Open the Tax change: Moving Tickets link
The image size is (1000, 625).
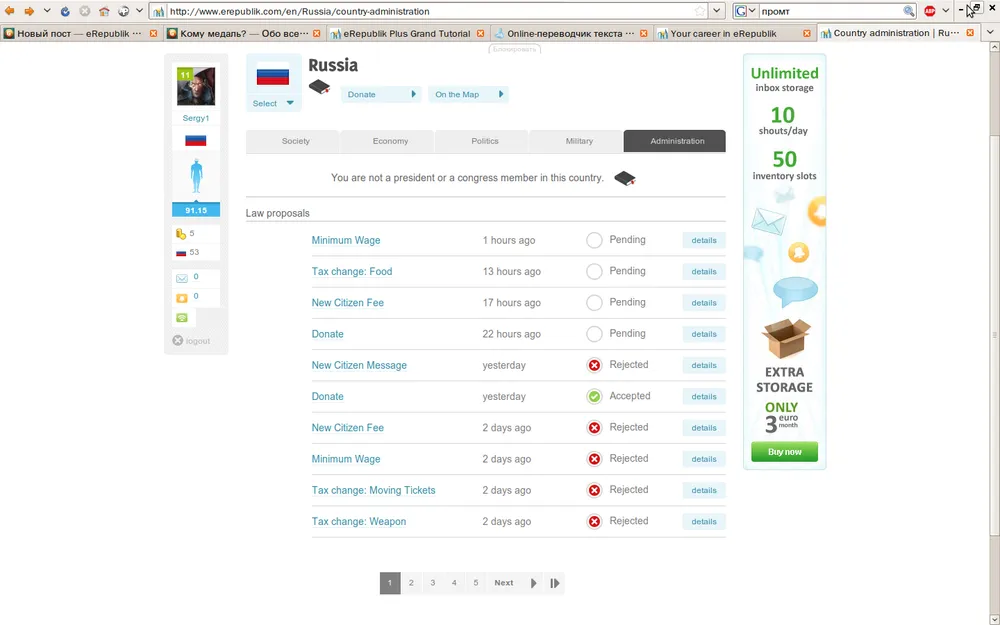coord(373,490)
